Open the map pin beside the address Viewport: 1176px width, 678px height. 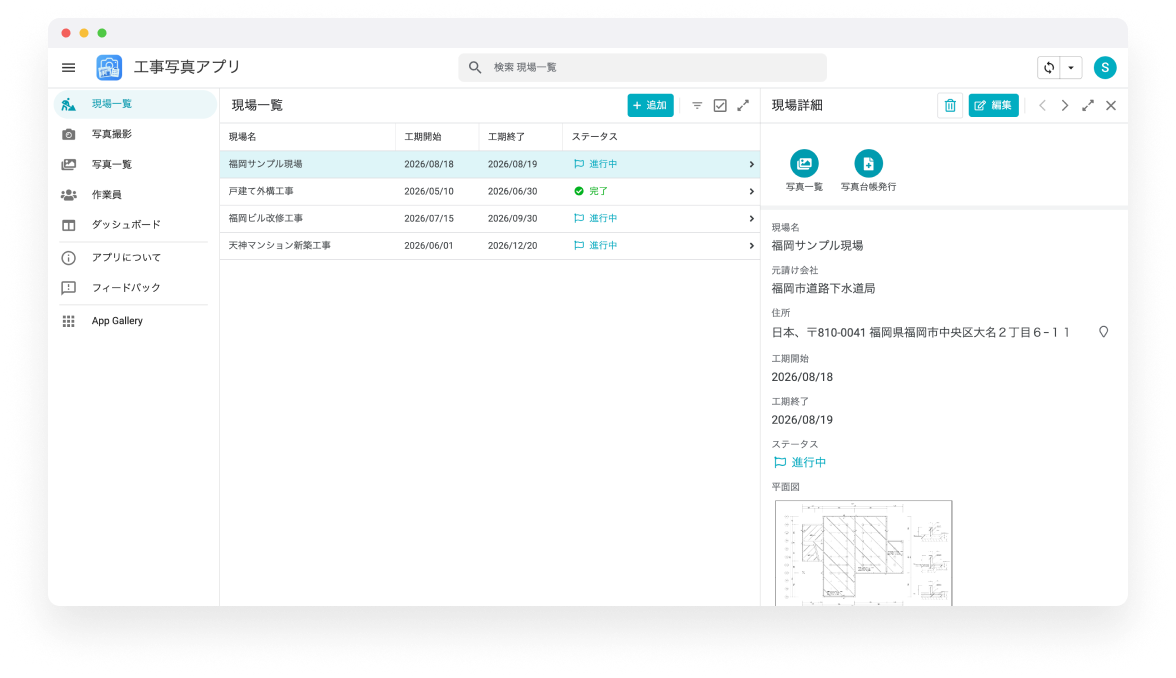pos(1103,332)
